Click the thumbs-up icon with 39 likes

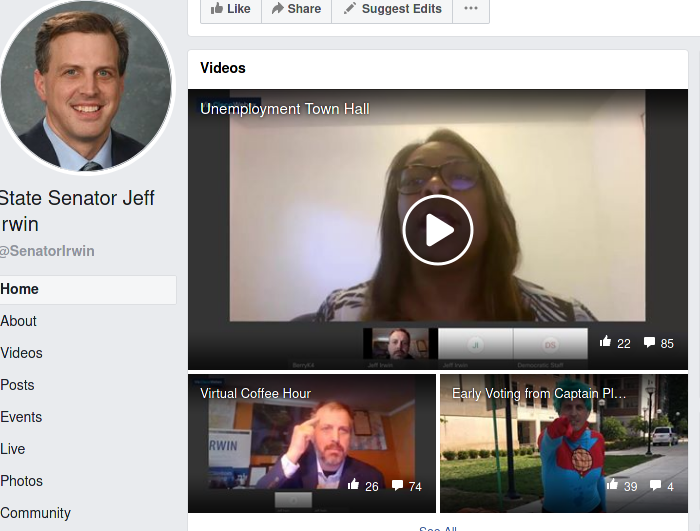click(612, 485)
